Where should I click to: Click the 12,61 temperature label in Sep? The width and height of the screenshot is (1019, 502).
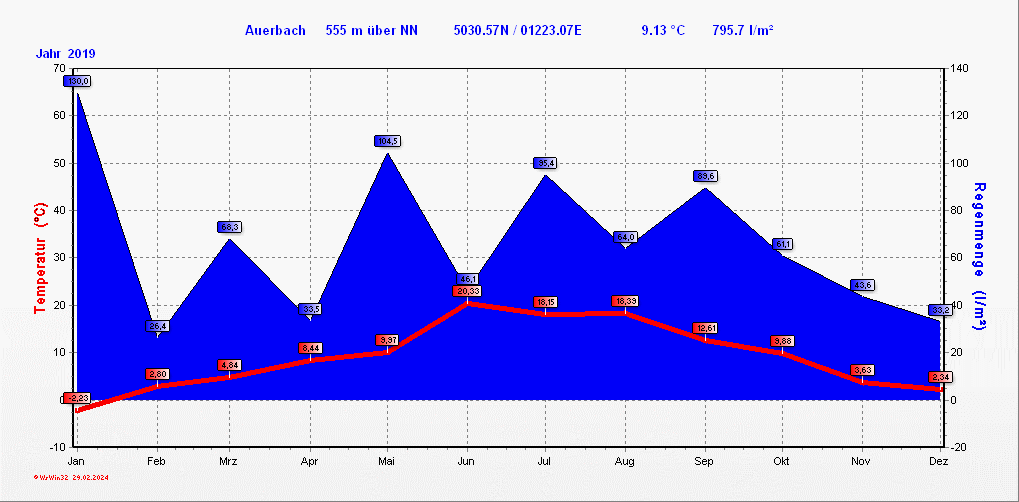click(705, 328)
